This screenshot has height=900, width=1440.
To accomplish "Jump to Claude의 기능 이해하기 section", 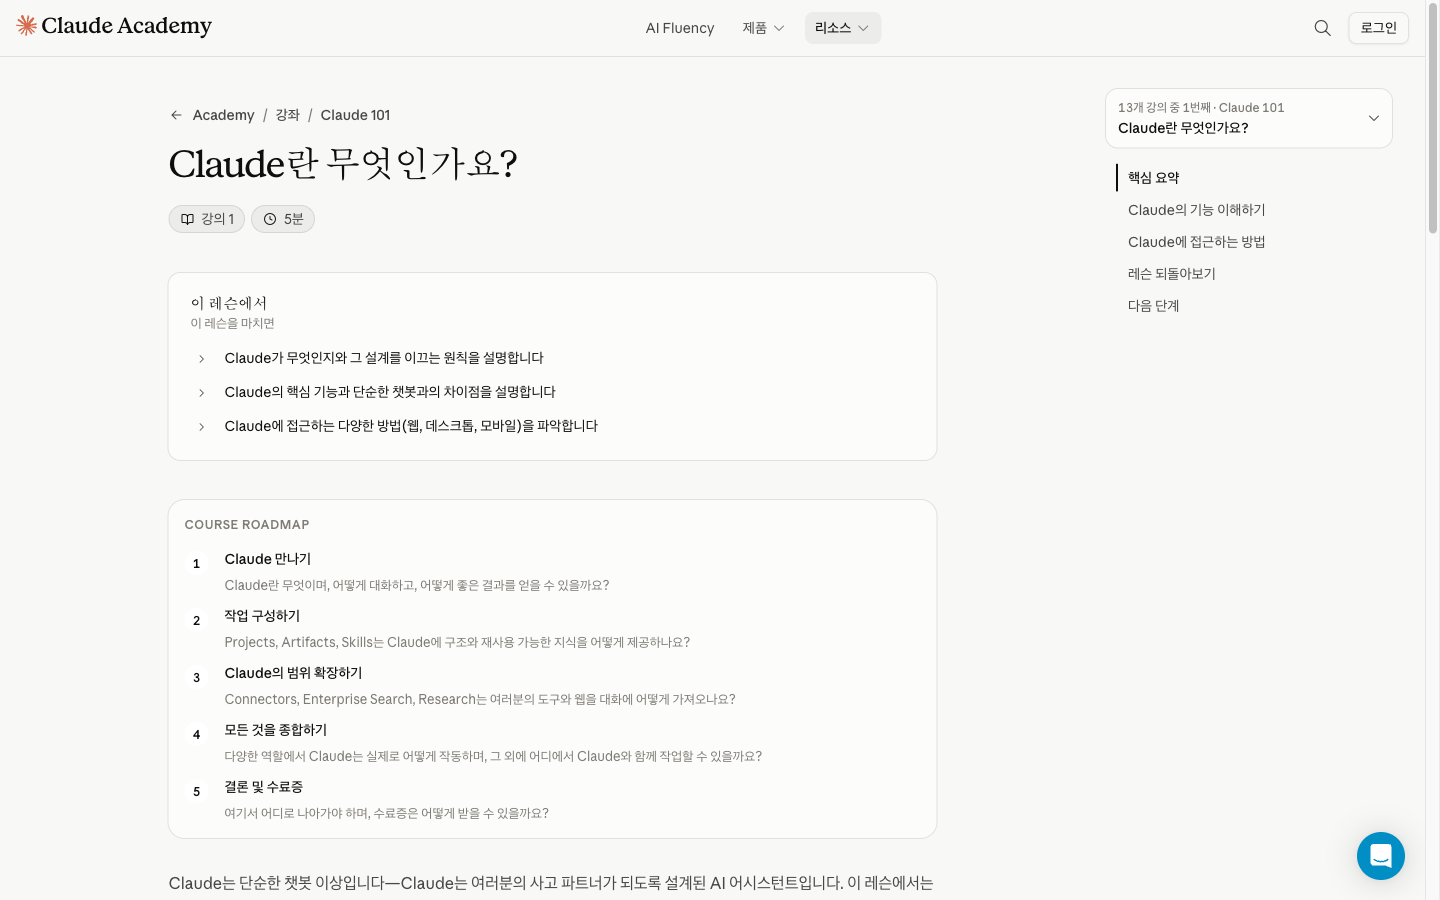I will [x=1196, y=210].
